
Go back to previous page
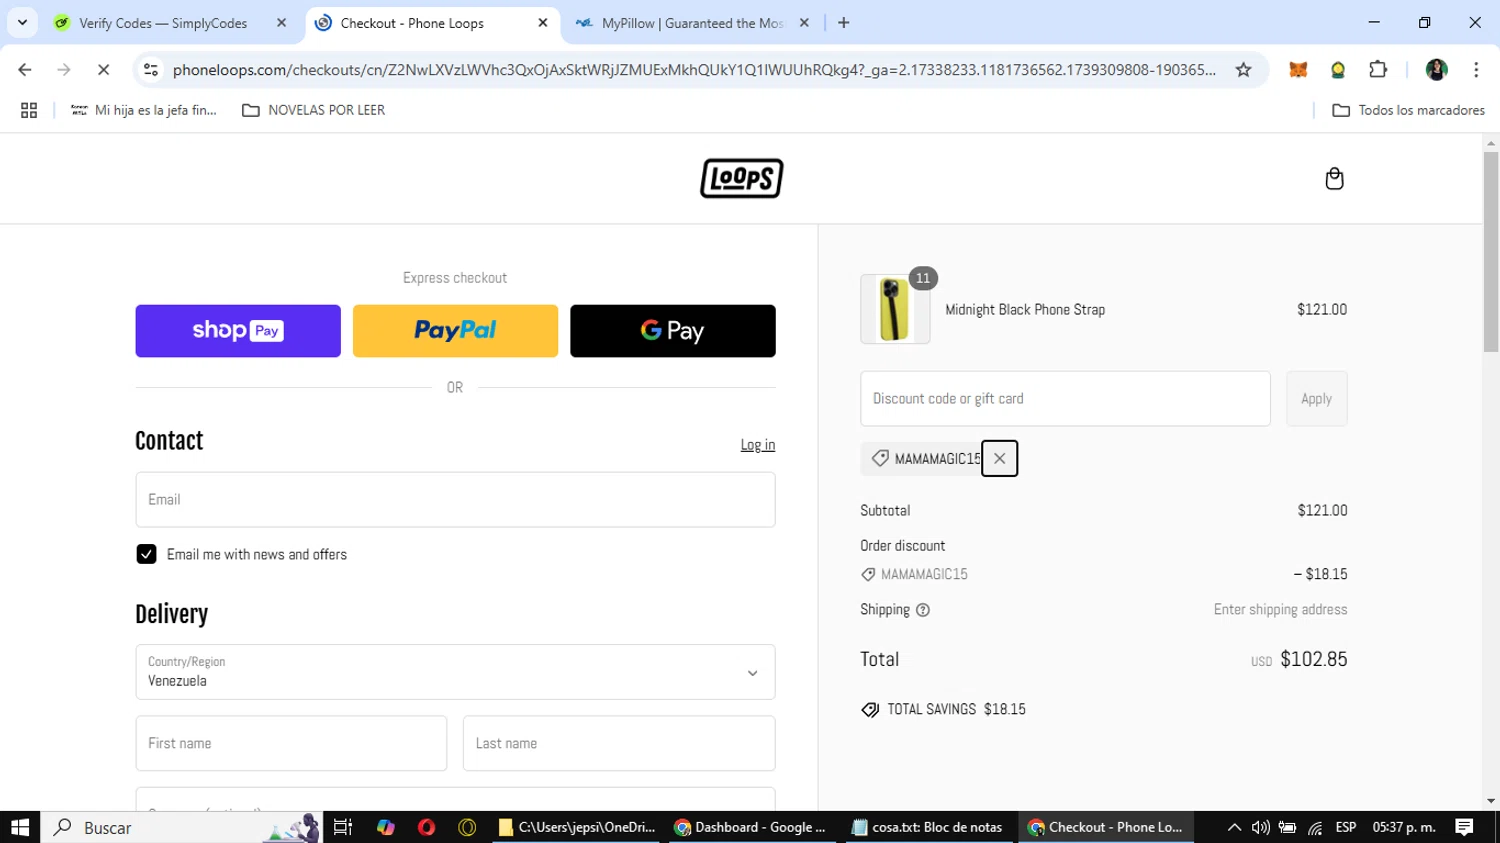(25, 70)
